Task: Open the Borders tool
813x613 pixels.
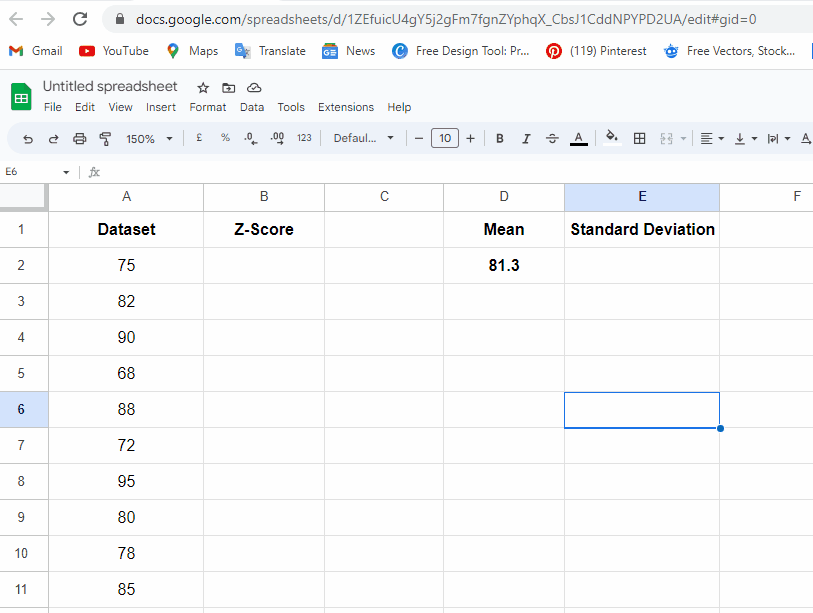Action: point(640,138)
